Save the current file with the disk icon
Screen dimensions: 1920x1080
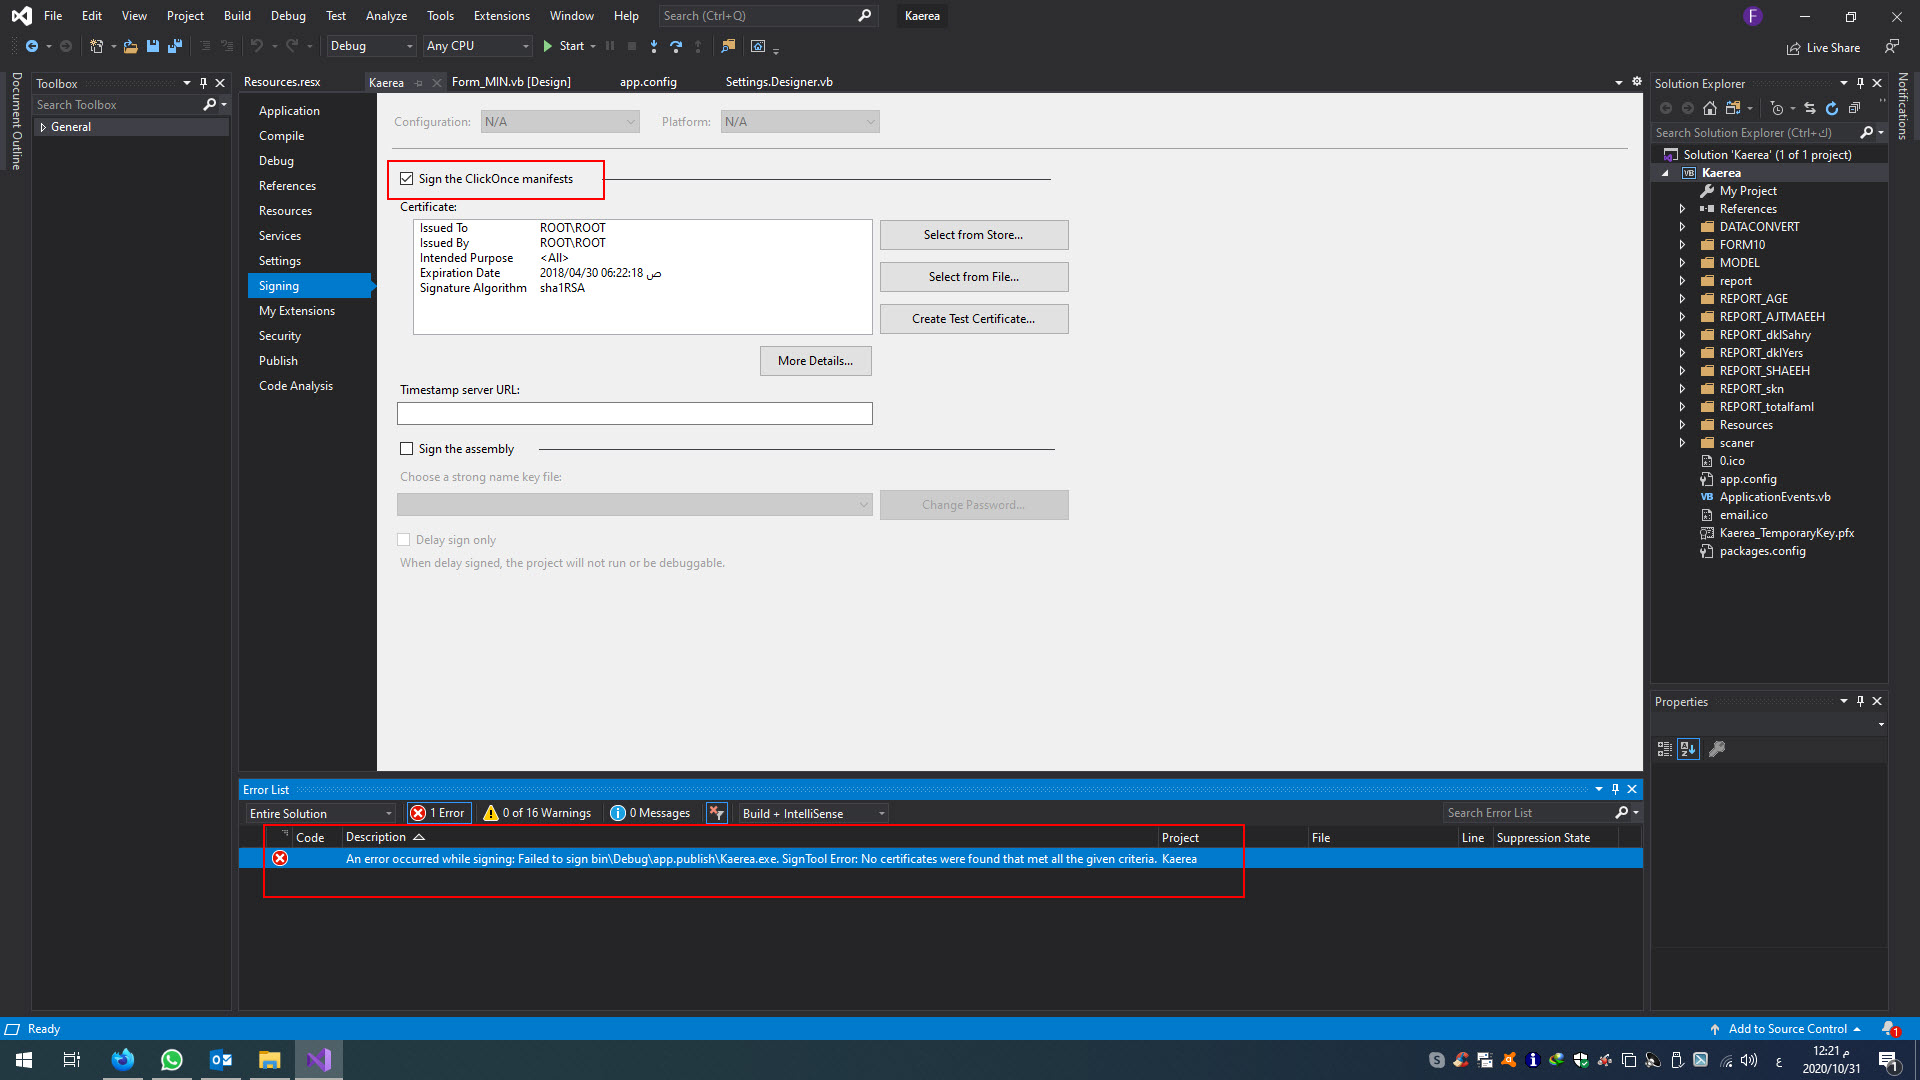point(153,46)
